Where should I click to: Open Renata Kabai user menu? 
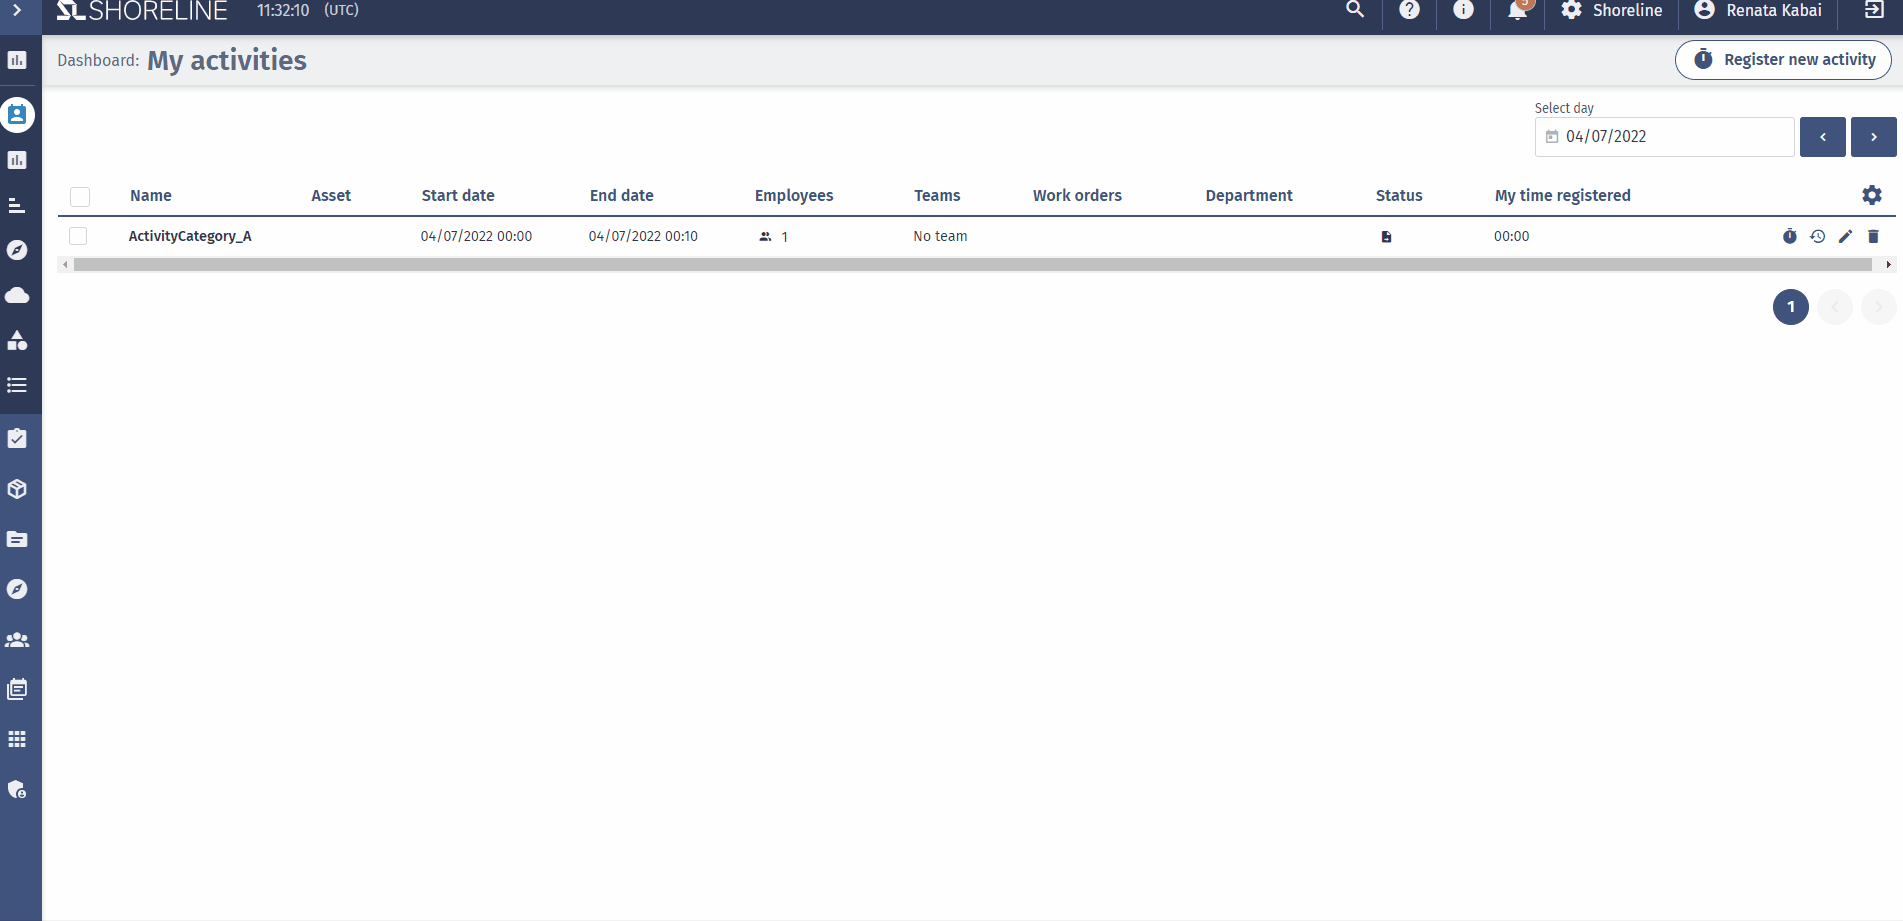click(1758, 10)
